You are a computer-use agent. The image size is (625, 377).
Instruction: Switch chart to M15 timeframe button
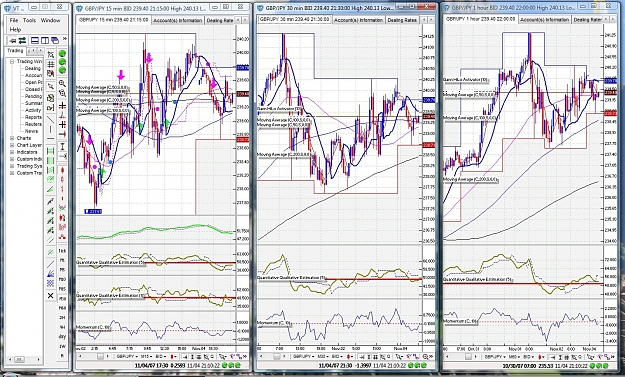(62, 289)
